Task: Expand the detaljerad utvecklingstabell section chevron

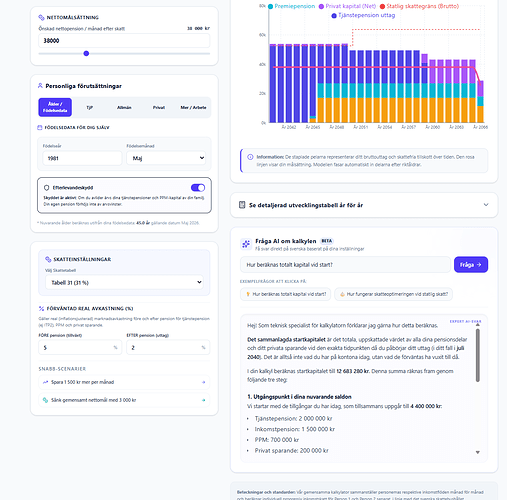Action: coord(486,205)
